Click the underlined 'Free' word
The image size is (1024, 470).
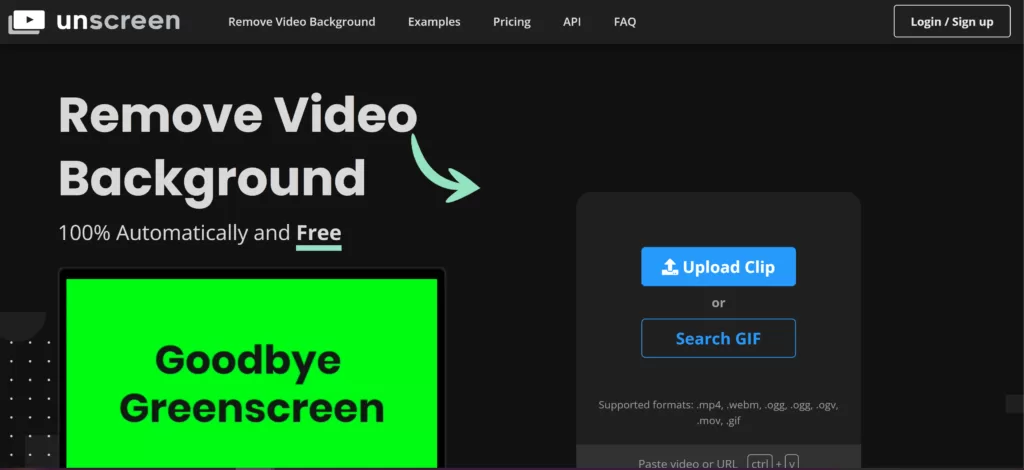click(319, 233)
